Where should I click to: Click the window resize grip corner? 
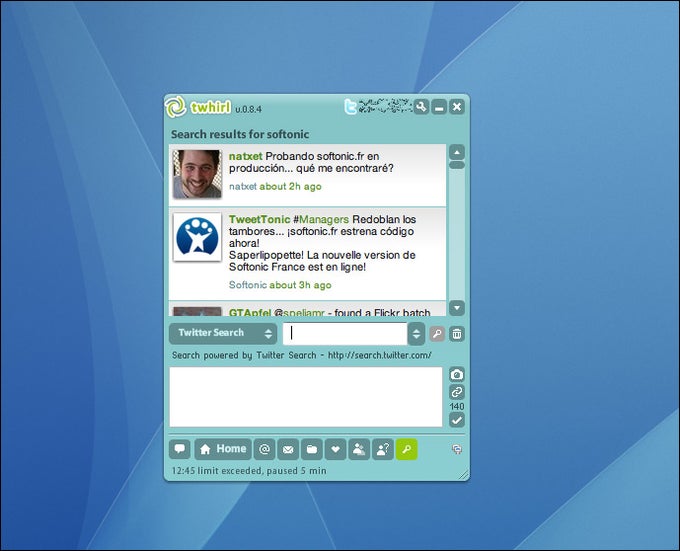coord(464,475)
